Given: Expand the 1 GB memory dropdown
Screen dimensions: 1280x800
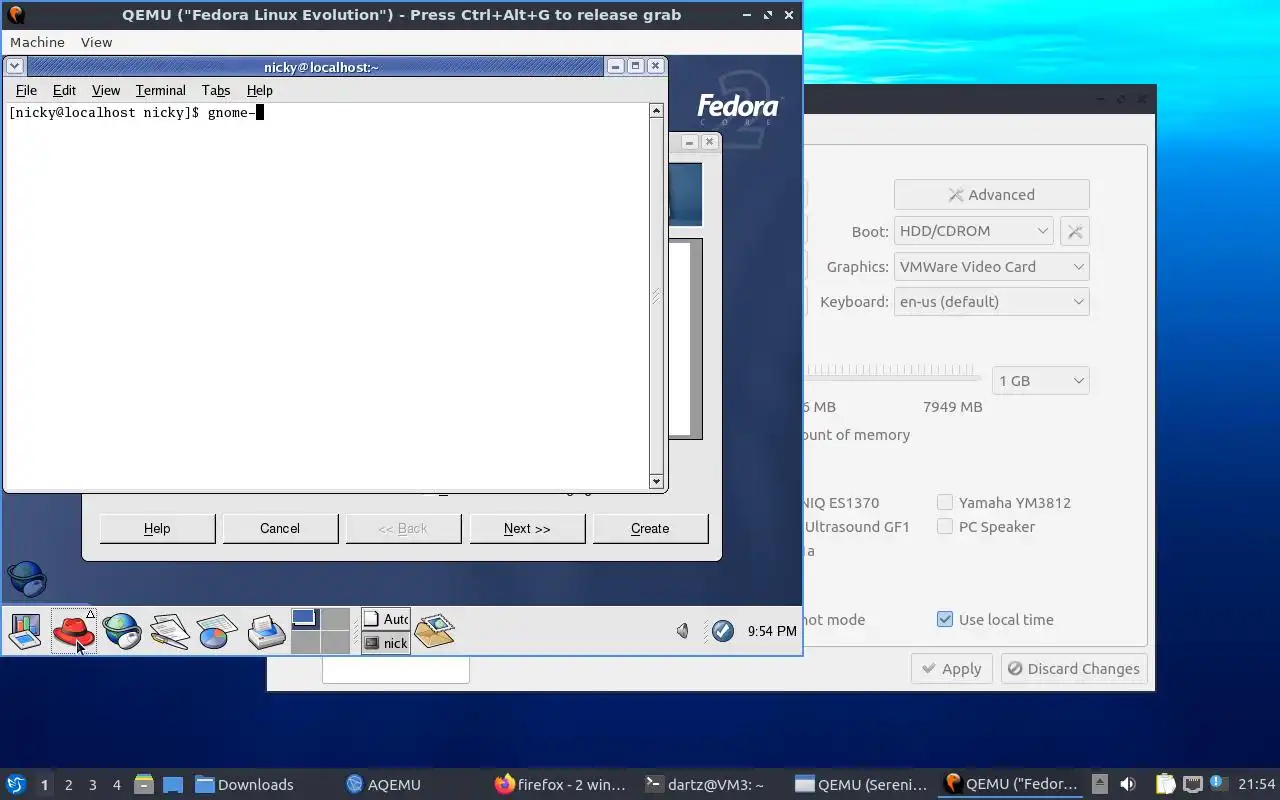Looking at the screenshot, I should click(x=1041, y=381).
